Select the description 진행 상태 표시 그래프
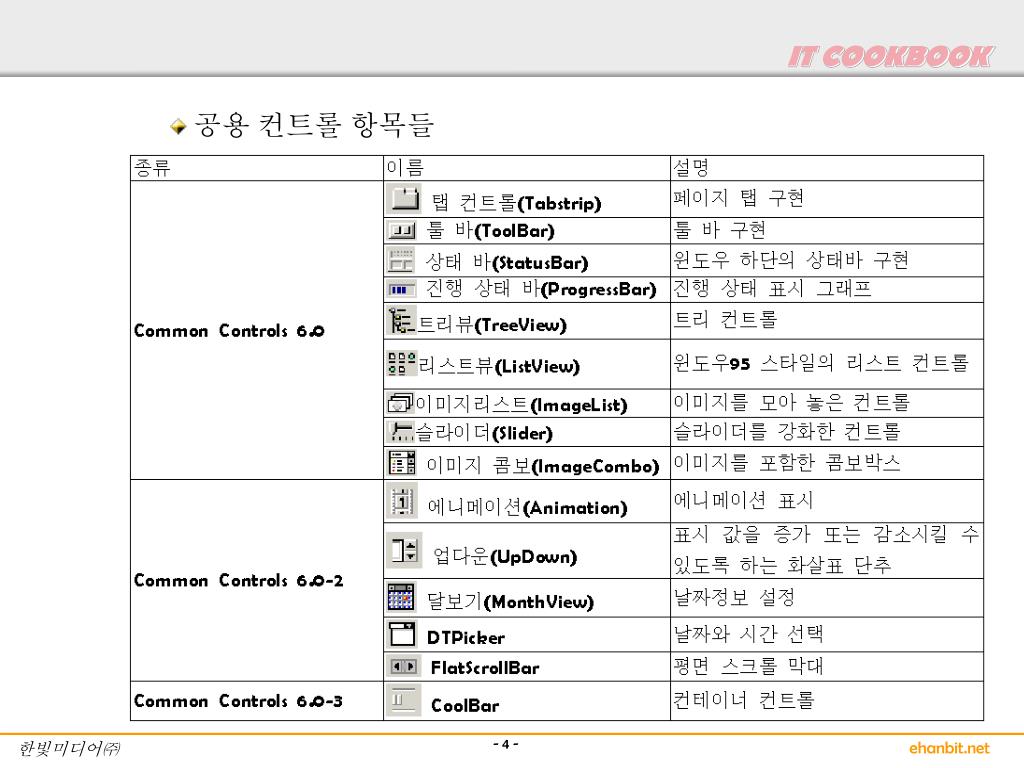The height and width of the screenshot is (768, 1024). click(773, 288)
